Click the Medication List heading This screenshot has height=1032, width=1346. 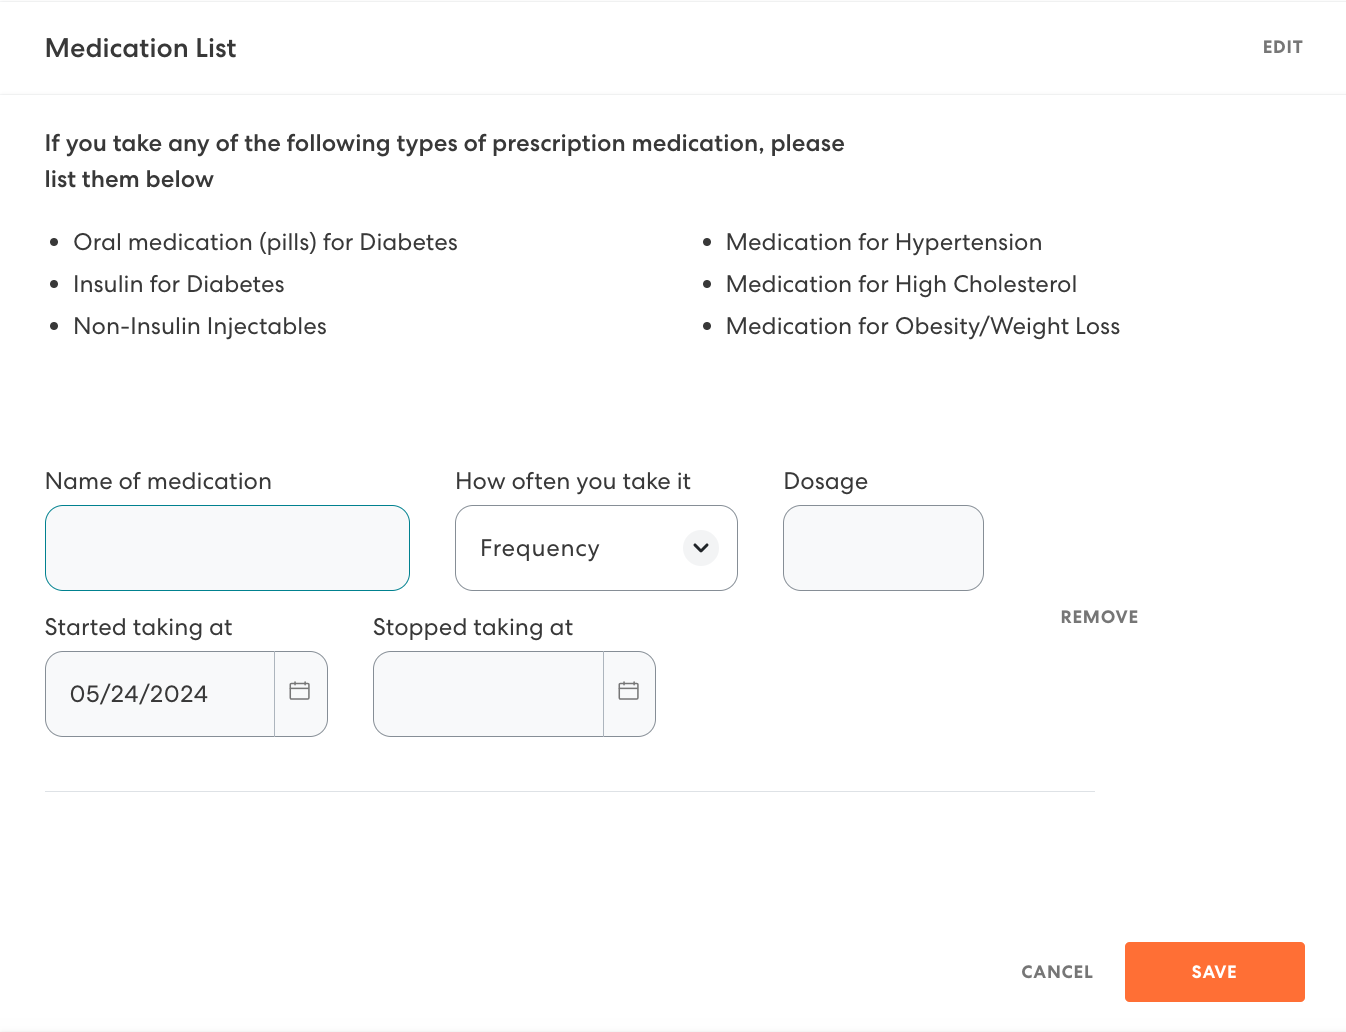tap(140, 48)
